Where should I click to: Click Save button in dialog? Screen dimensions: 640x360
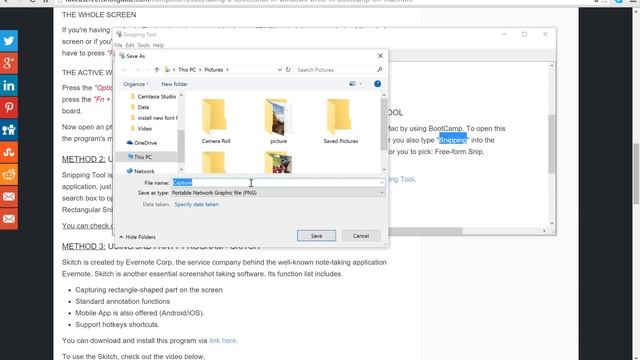coord(316,236)
